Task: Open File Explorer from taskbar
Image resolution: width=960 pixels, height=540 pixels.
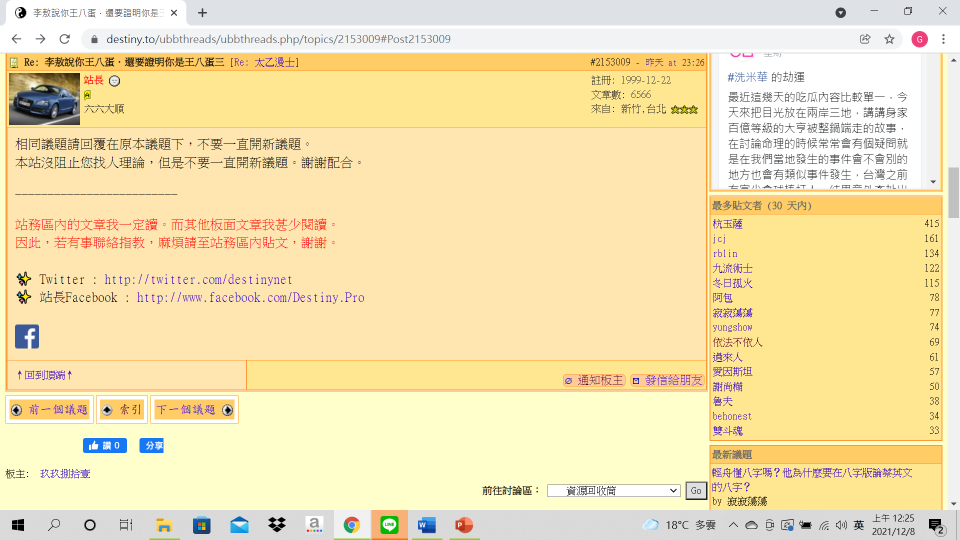Action: (164, 525)
